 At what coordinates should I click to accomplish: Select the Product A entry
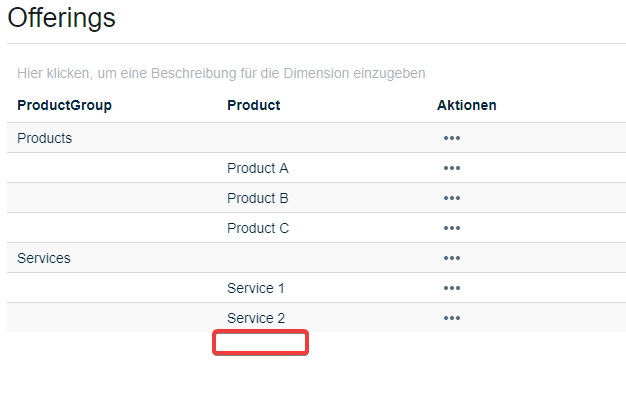pyautogui.click(x=258, y=168)
